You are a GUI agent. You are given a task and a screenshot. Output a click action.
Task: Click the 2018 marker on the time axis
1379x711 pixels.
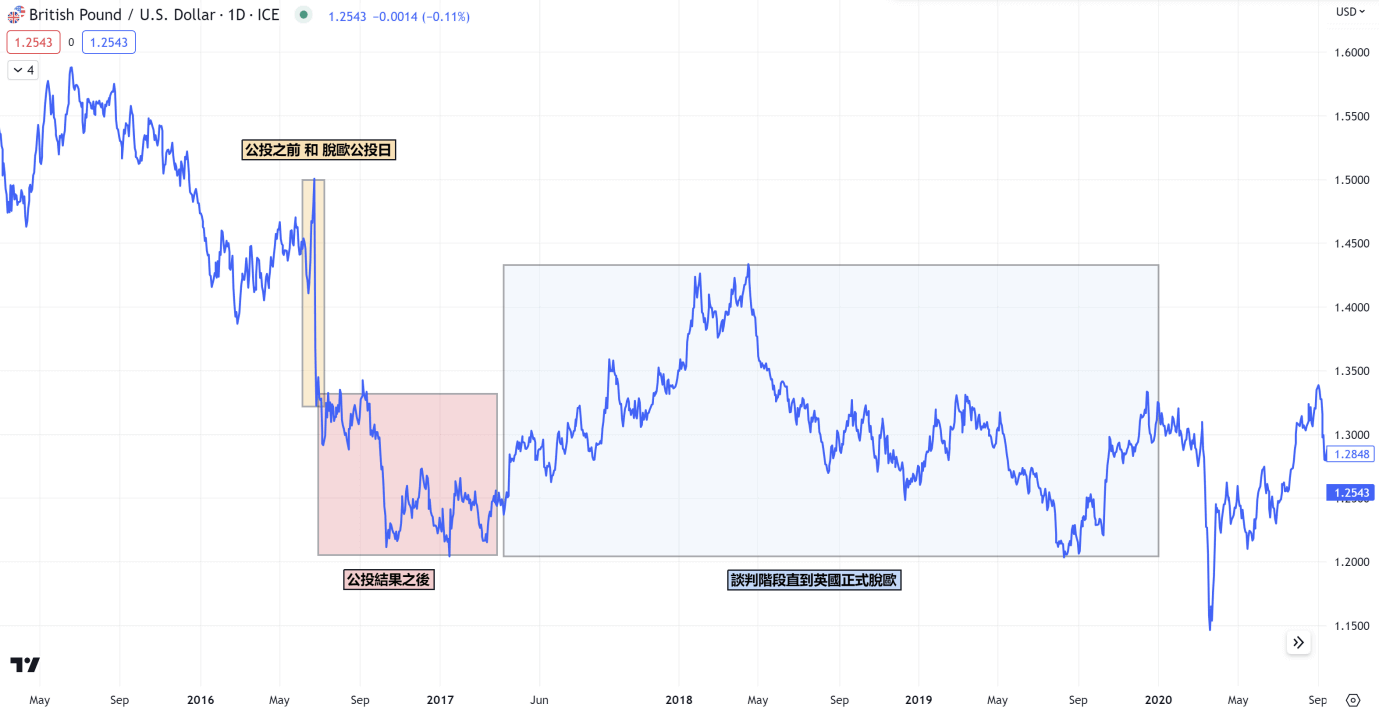click(x=679, y=700)
